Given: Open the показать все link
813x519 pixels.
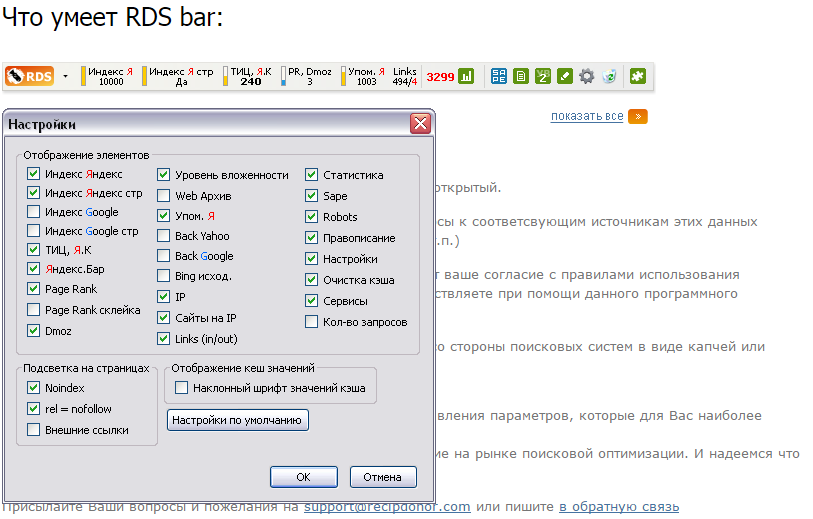Looking at the screenshot, I should point(587,116).
